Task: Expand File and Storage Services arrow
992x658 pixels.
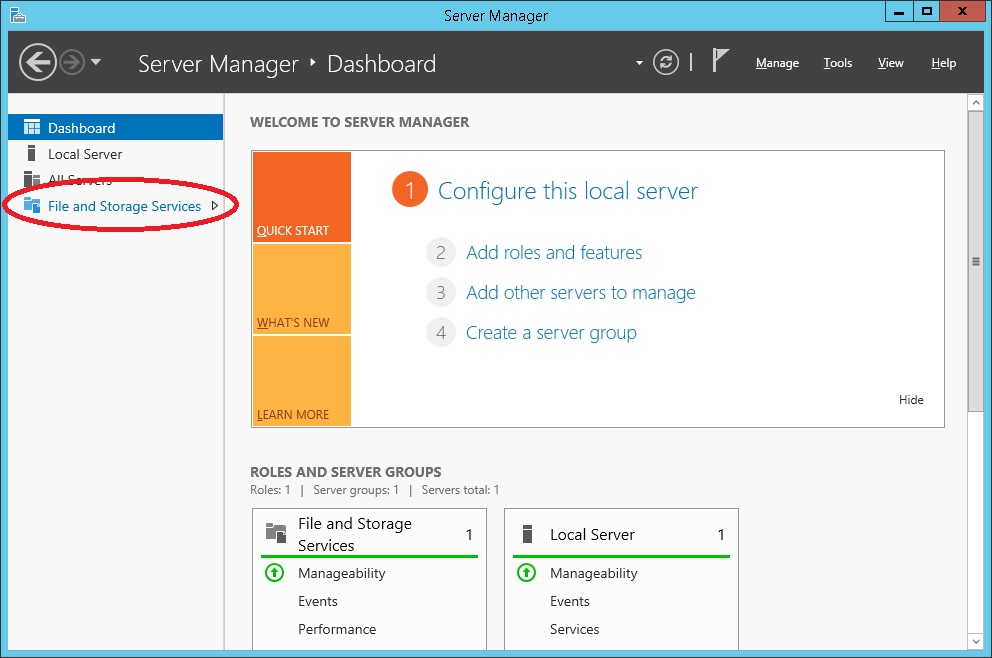Action: point(214,206)
